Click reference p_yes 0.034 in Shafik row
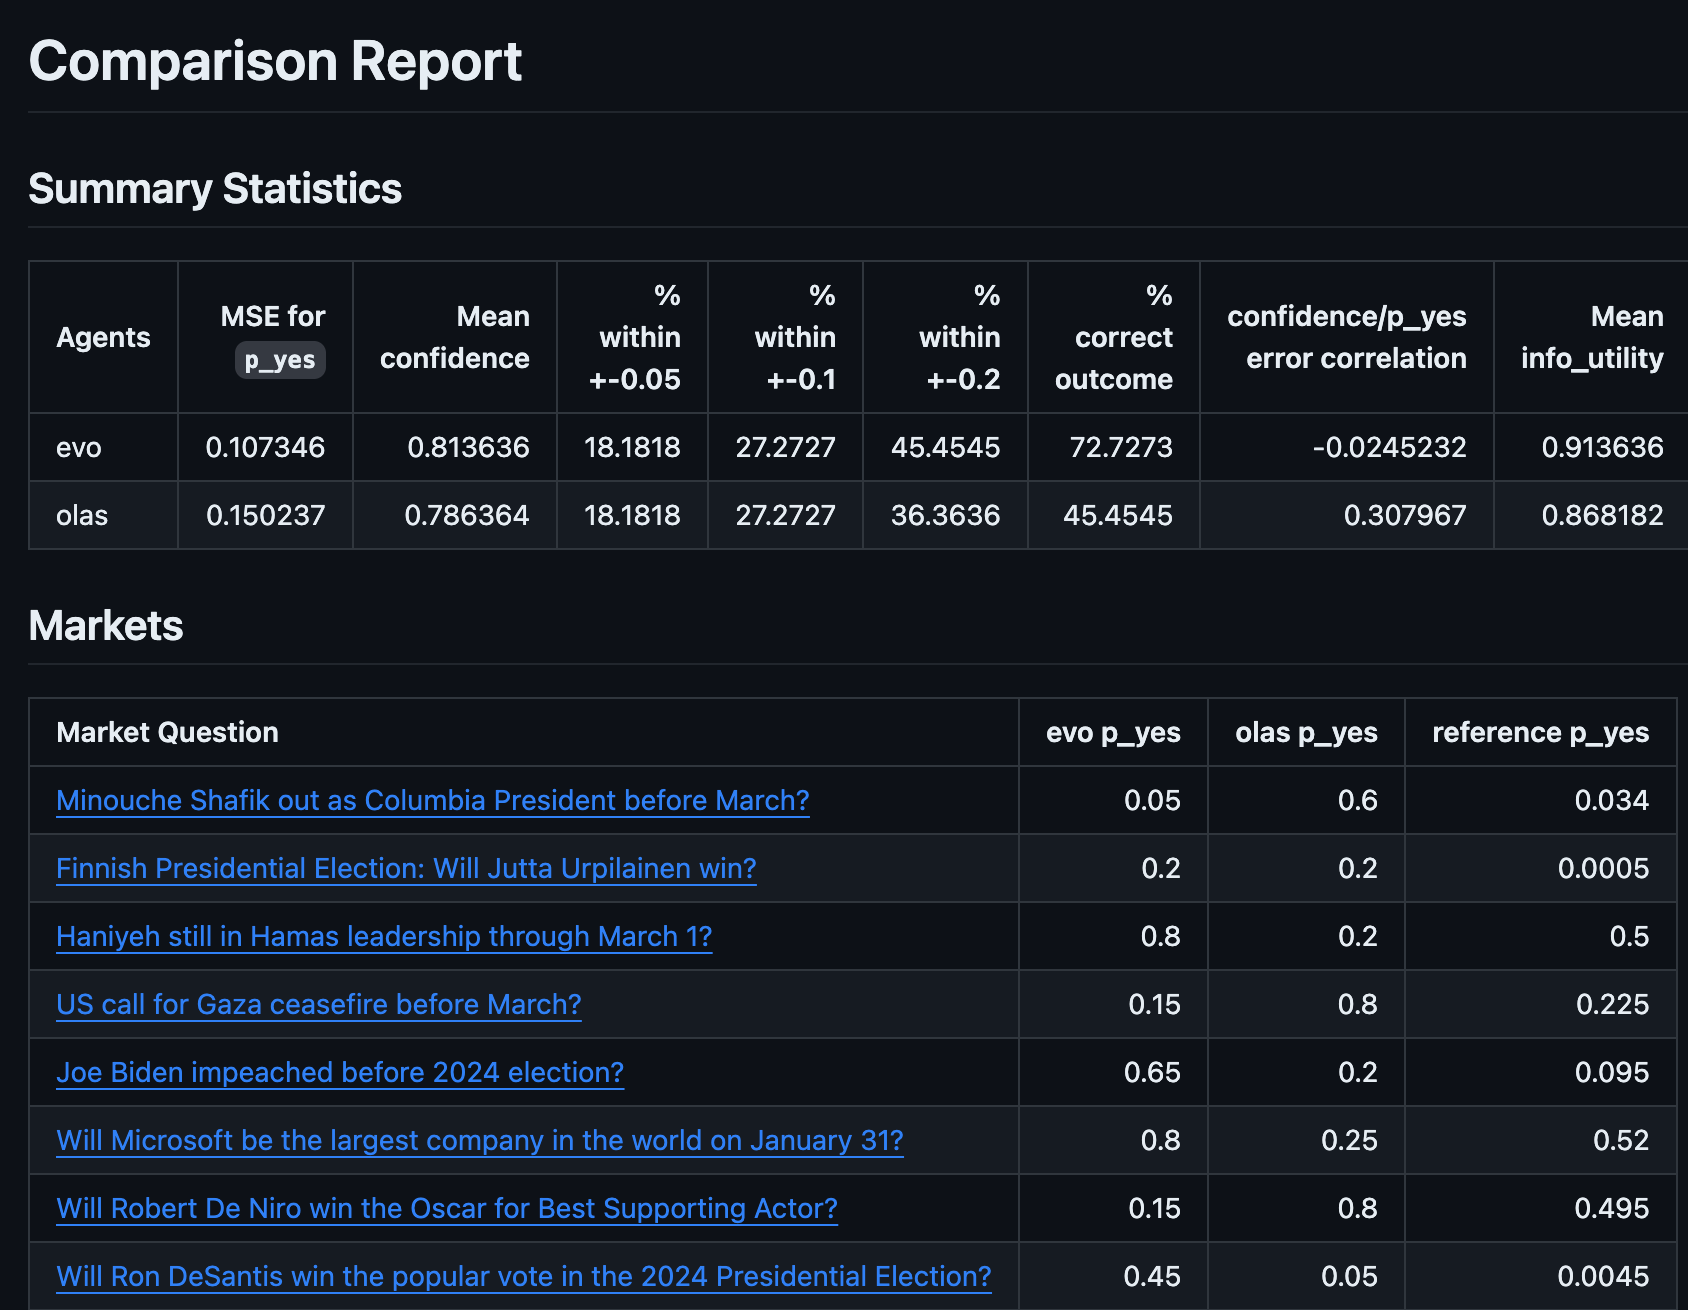Viewport: 1688px width, 1310px height. (x=1611, y=800)
